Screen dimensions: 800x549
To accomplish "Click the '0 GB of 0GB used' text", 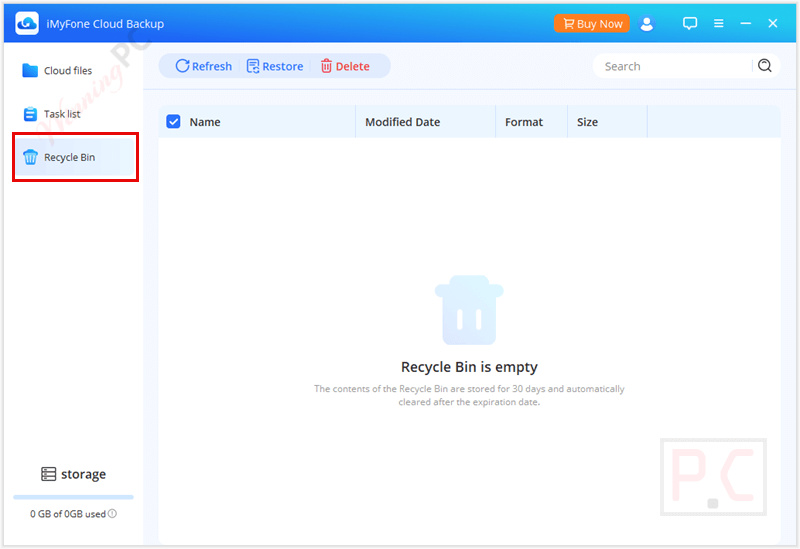I will (68, 514).
